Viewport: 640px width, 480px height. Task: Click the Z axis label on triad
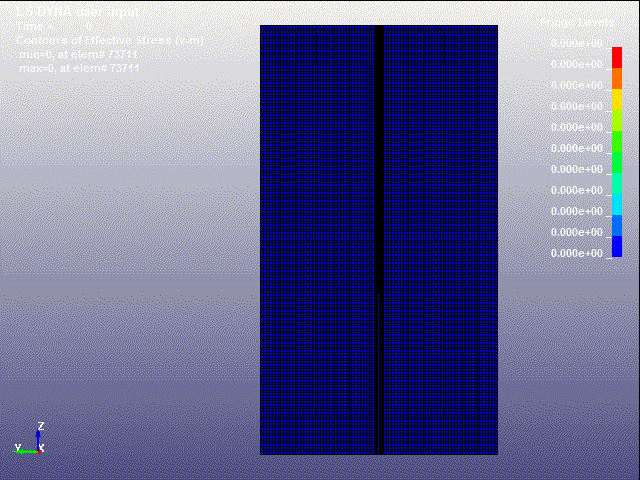(40, 426)
